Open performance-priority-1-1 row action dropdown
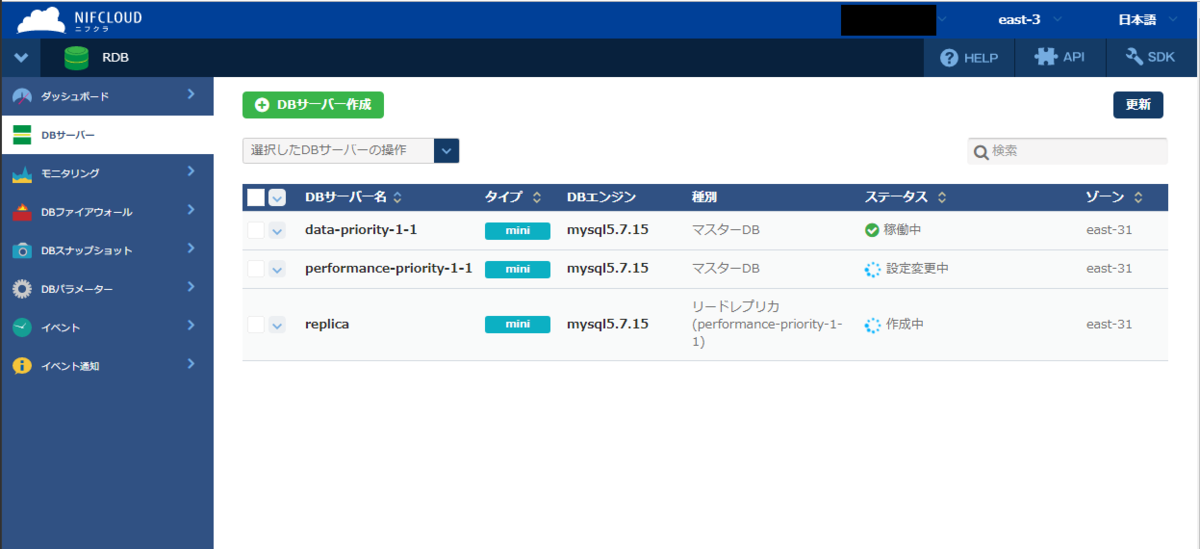The height and width of the screenshot is (549, 1200). (277, 269)
